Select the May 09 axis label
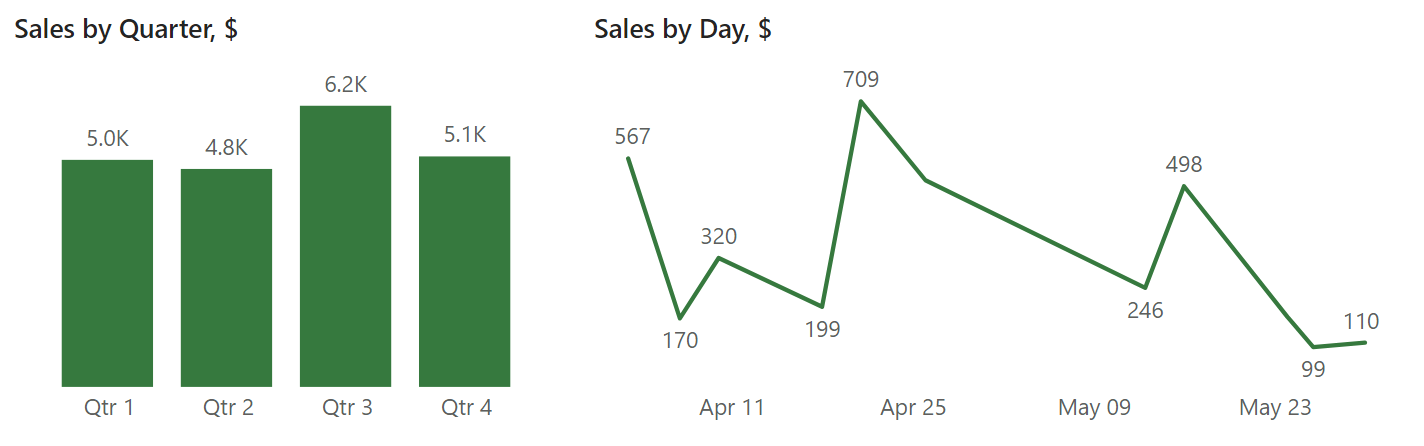 [1094, 408]
